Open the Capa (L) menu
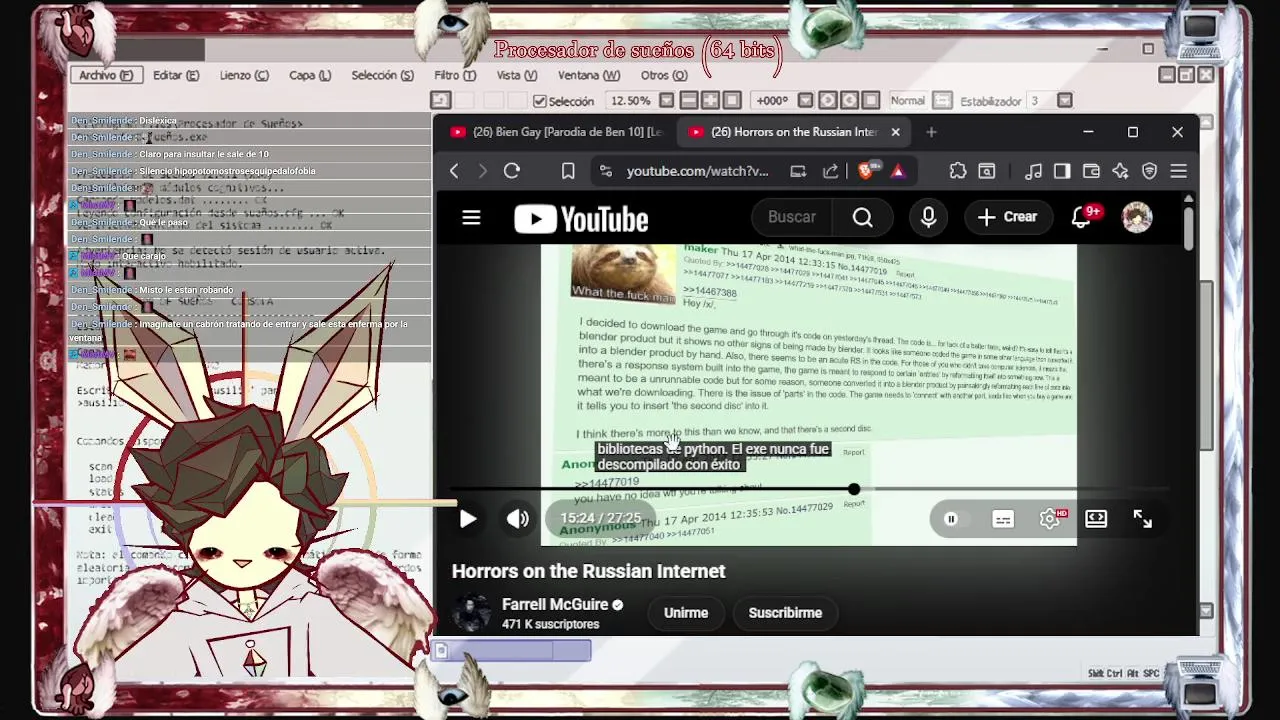The width and height of the screenshot is (1280, 720). pos(310,75)
